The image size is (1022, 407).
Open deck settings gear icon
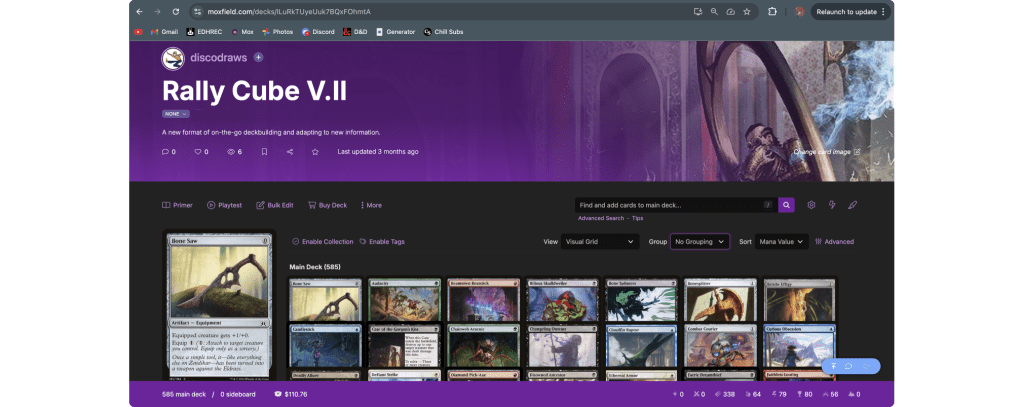pyautogui.click(x=811, y=205)
